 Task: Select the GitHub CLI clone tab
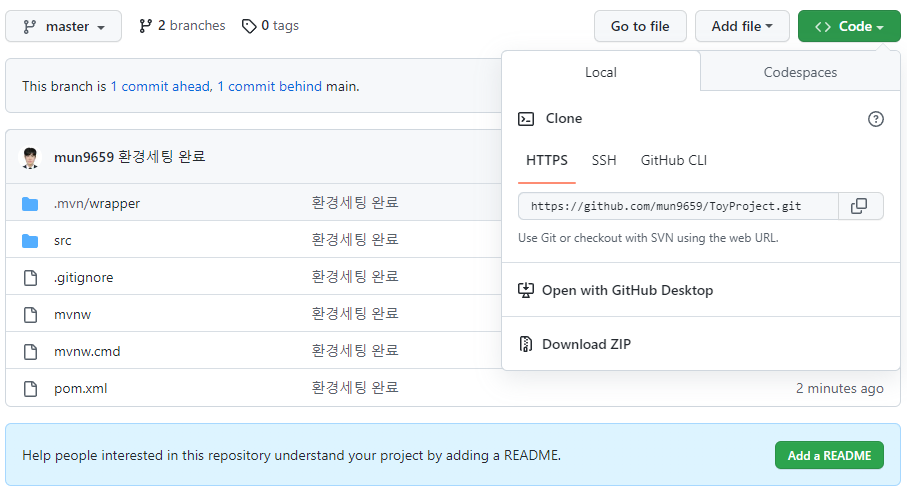[x=674, y=160]
